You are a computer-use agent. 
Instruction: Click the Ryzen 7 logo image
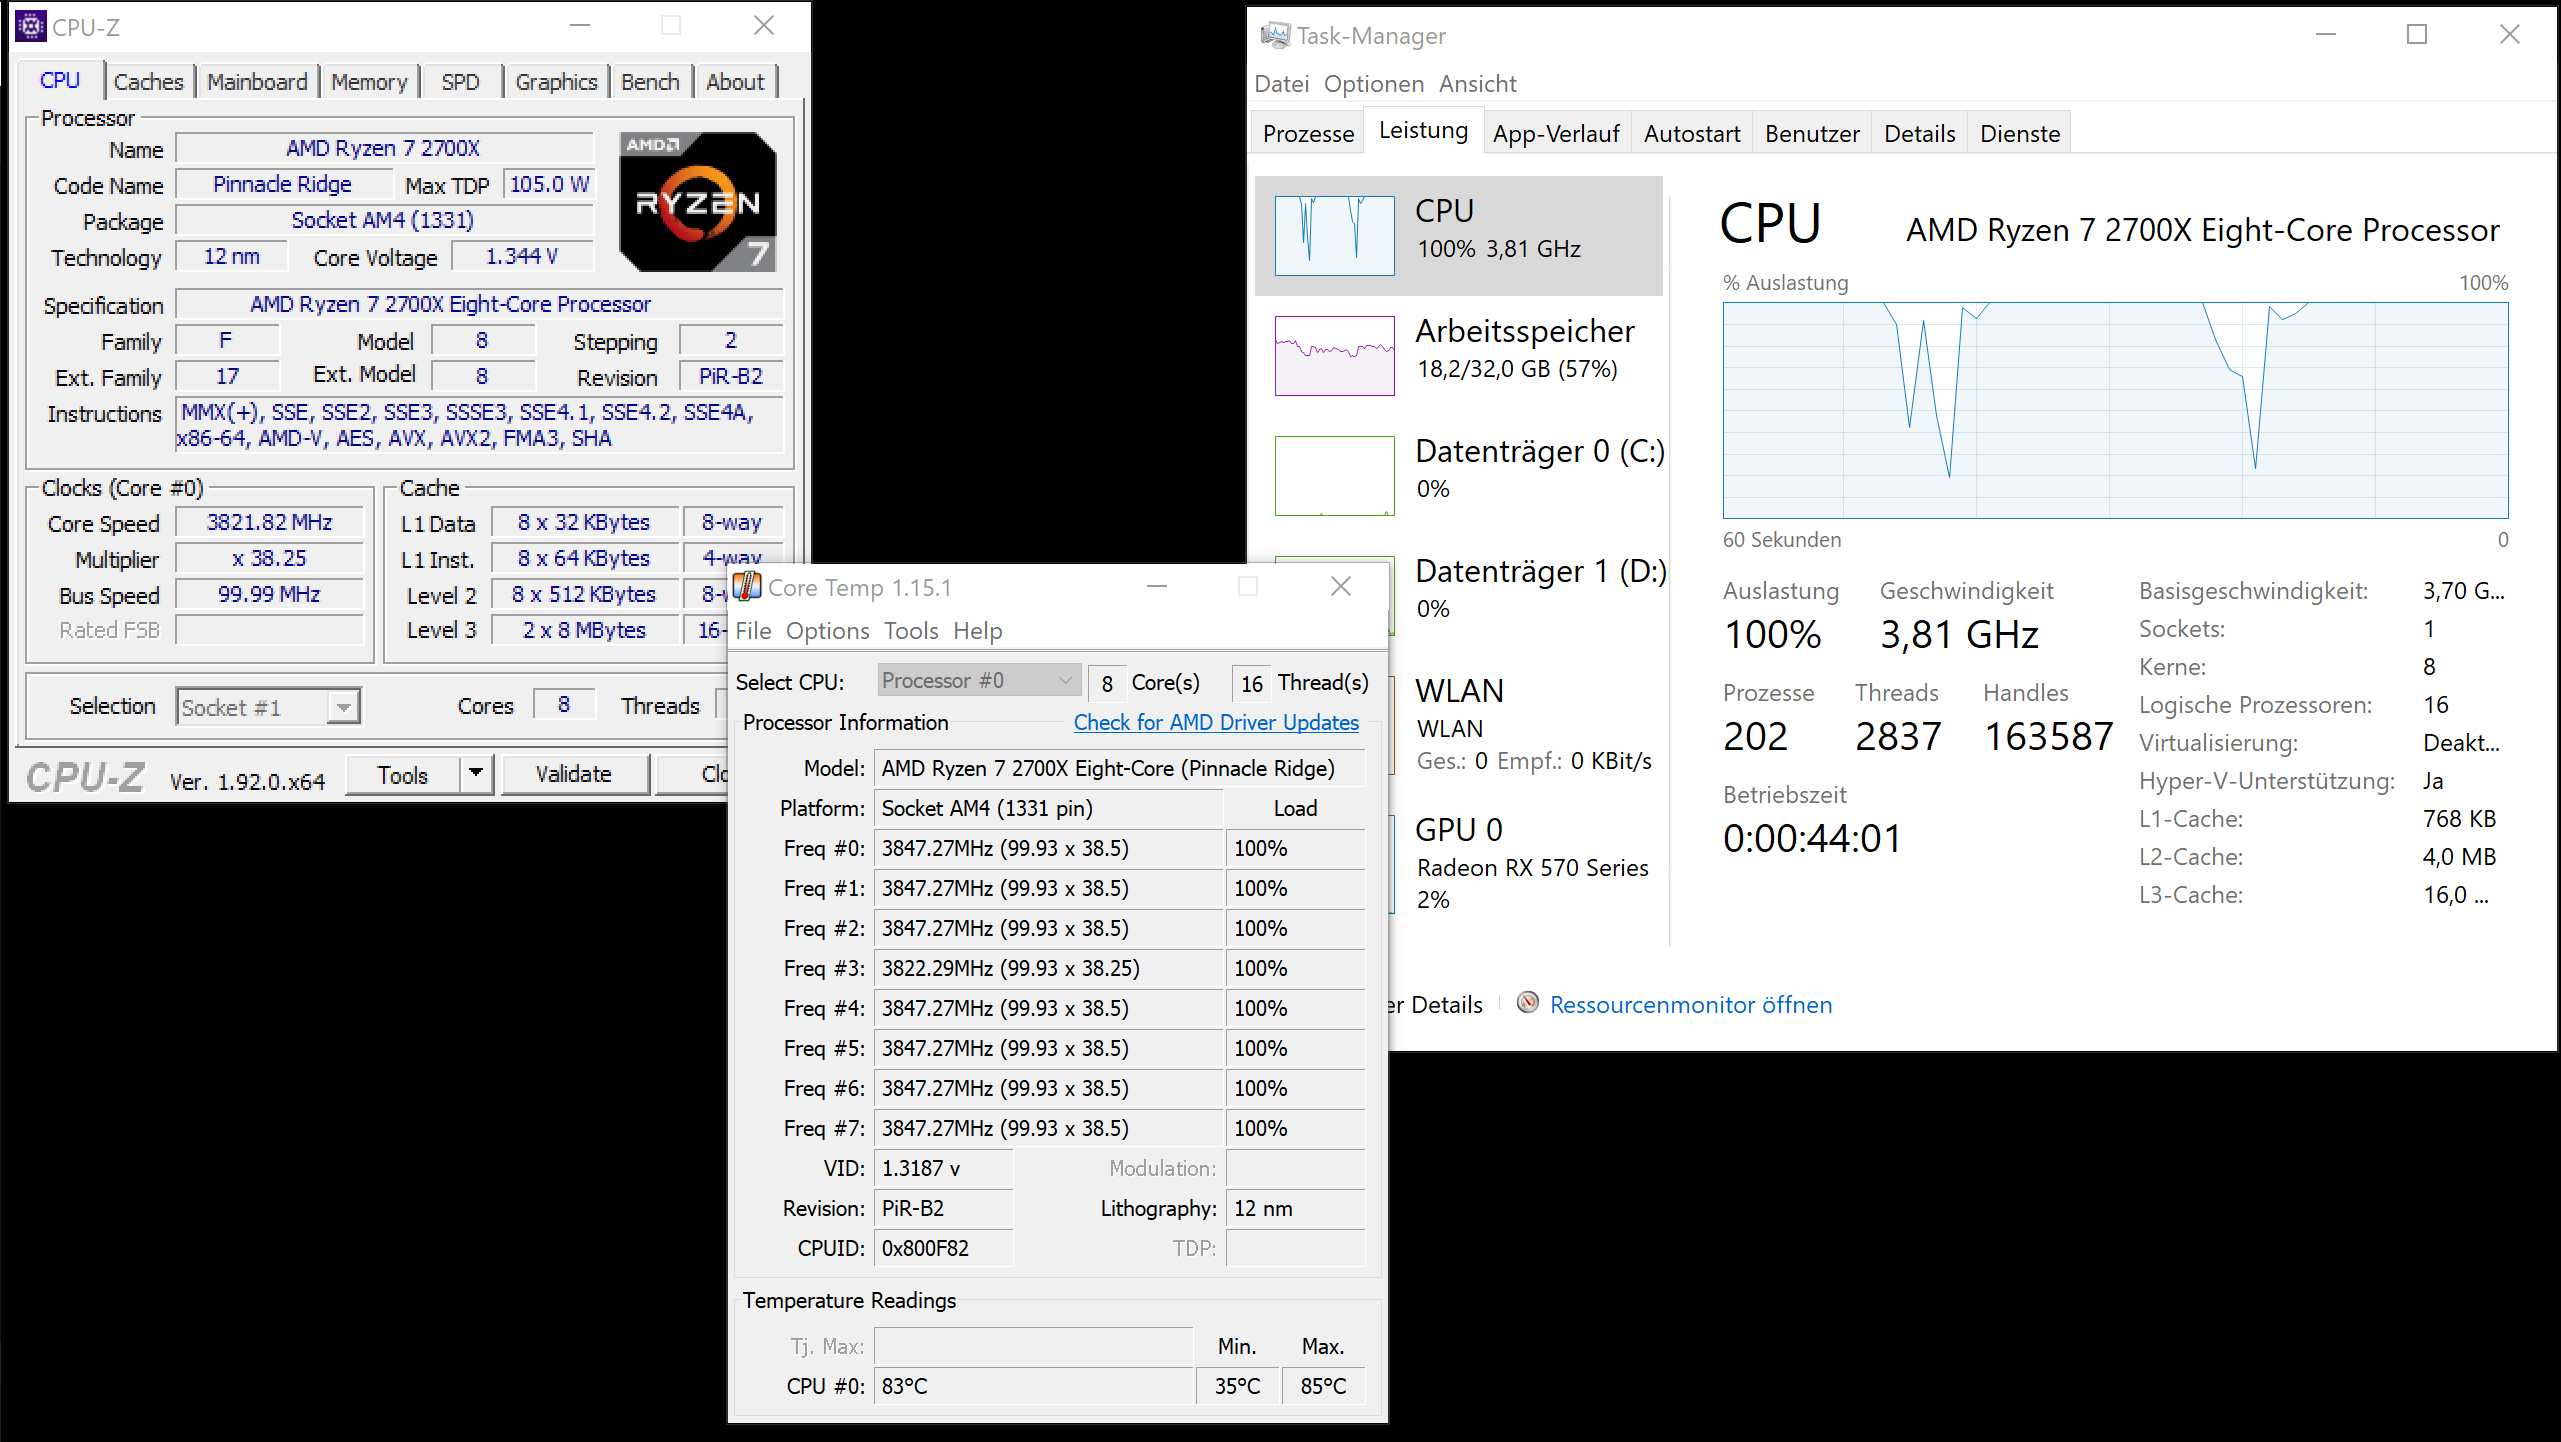(x=697, y=201)
